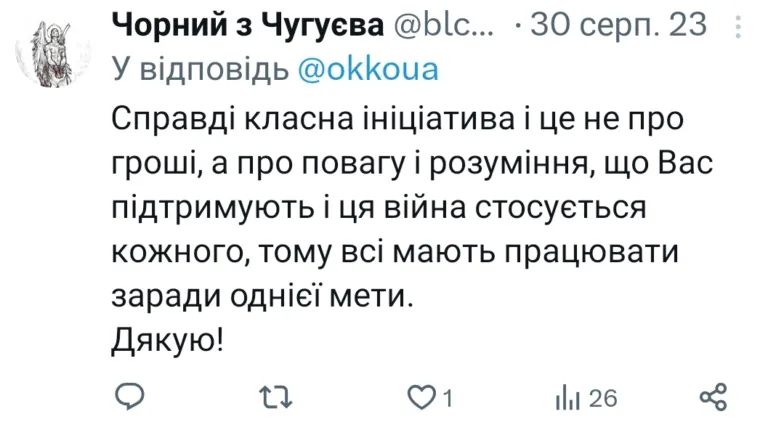The image size is (768, 430).
Task: Like the tweet with the heart icon
Action: pos(422,397)
